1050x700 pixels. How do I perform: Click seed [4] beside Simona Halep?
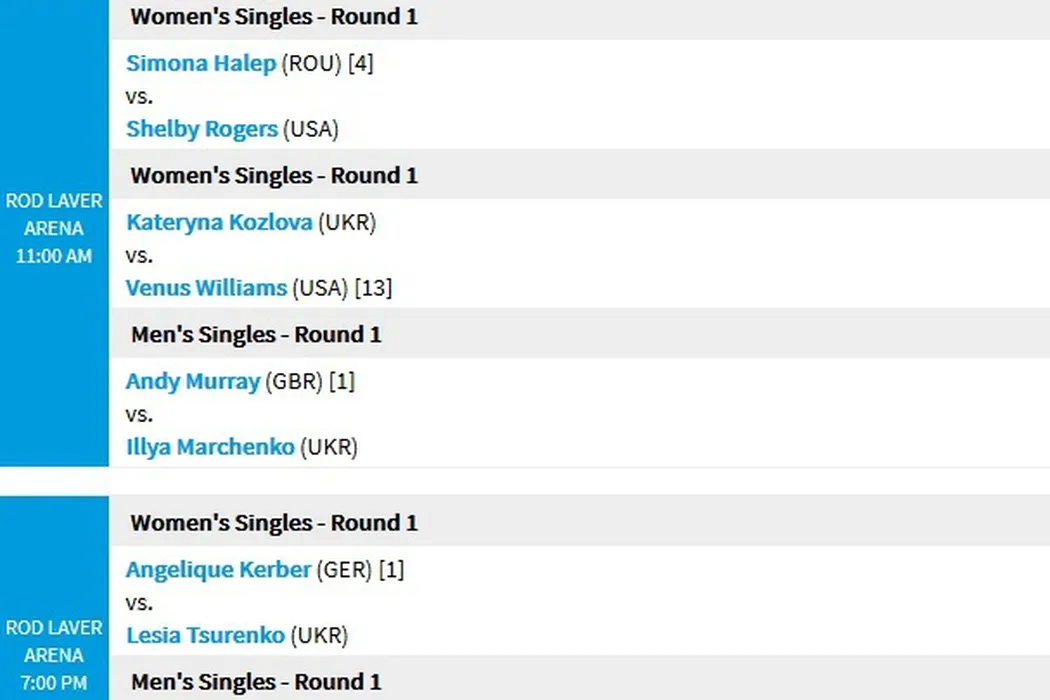[x=360, y=64]
